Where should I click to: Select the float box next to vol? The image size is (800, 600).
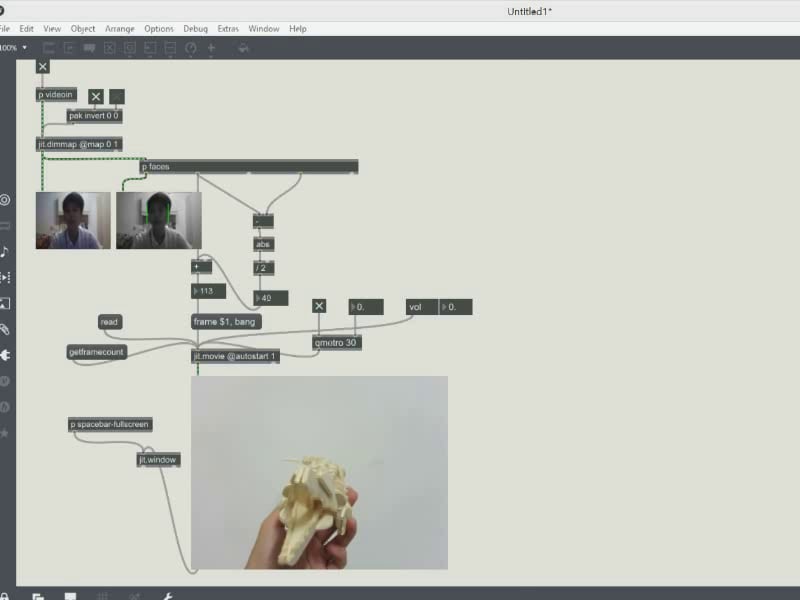pyautogui.click(x=455, y=307)
